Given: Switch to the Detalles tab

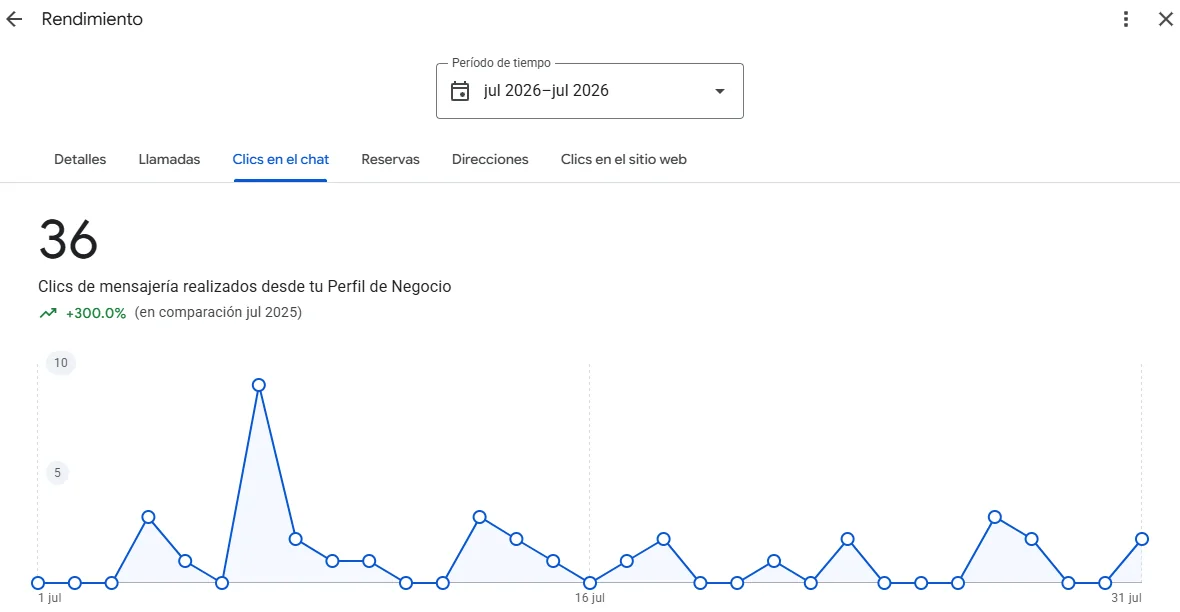Looking at the screenshot, I should pos(80,160).
